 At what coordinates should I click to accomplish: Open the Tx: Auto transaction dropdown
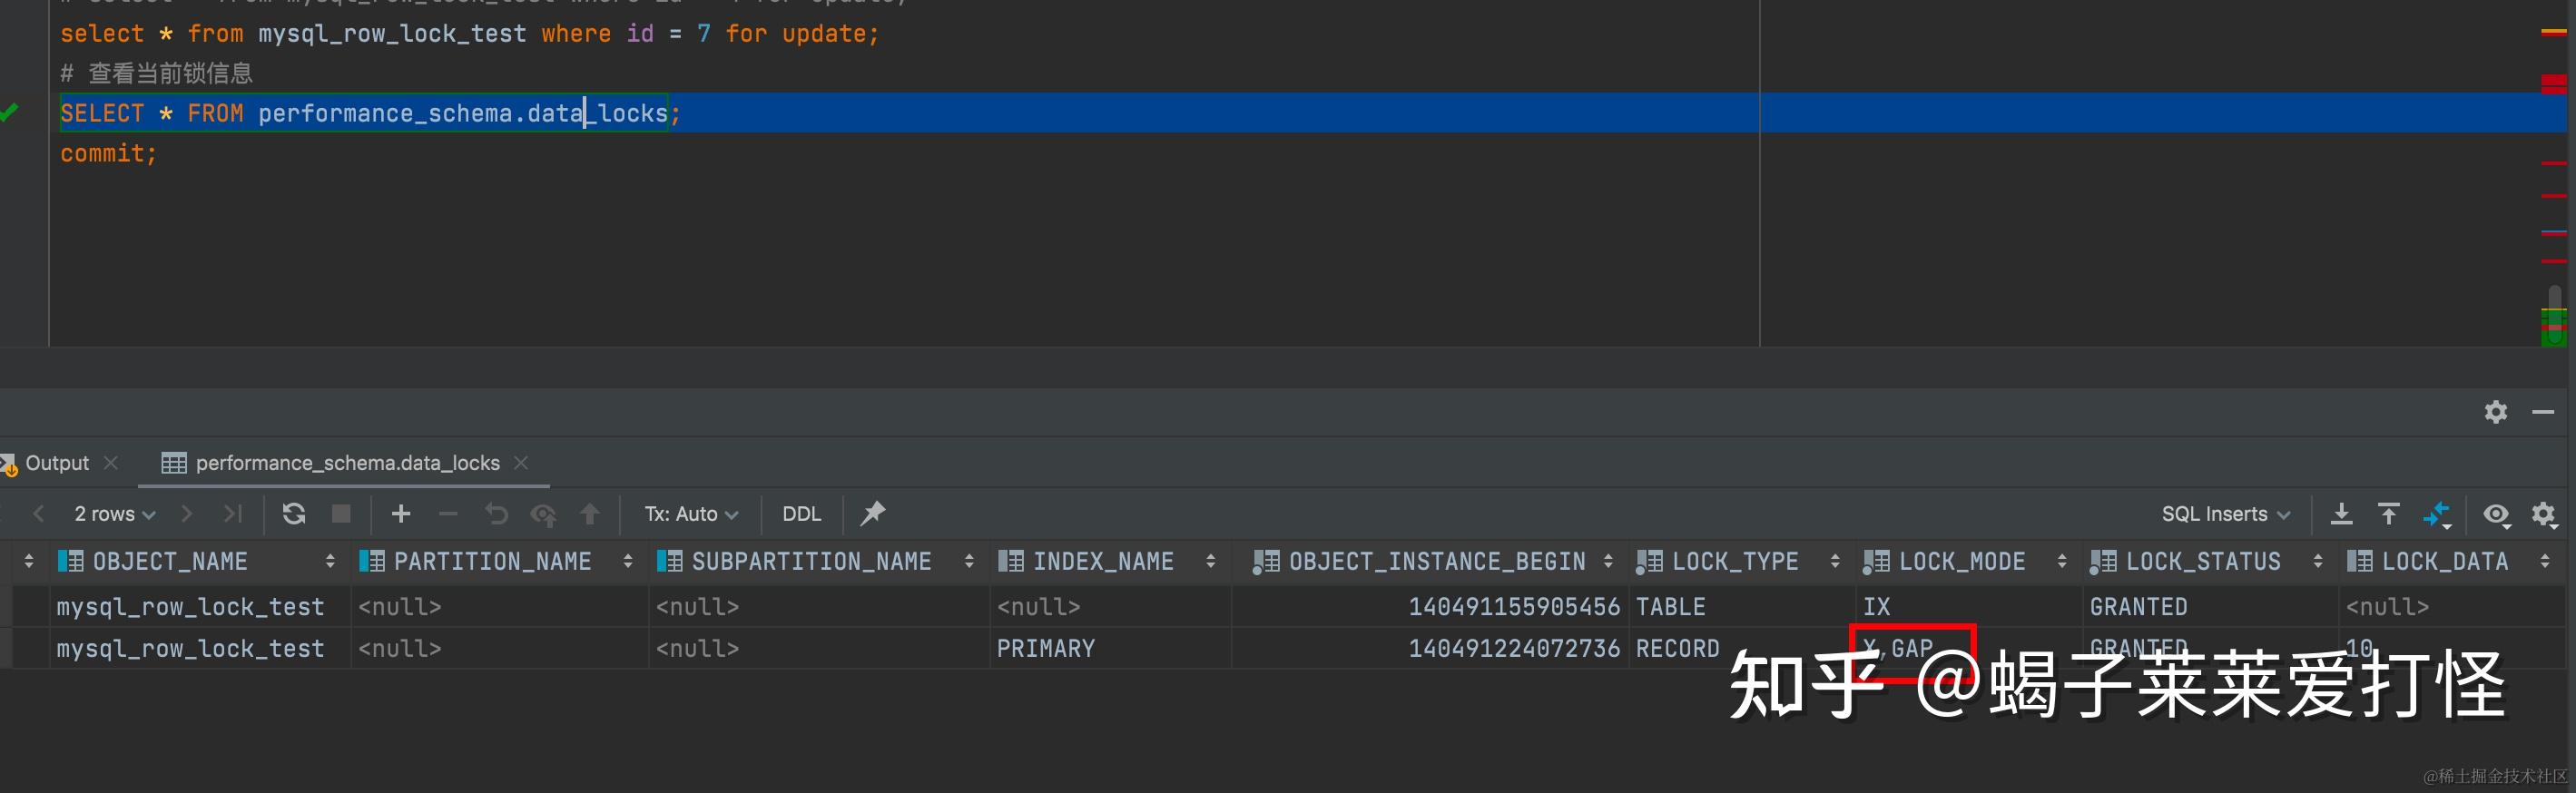point(691,514)
